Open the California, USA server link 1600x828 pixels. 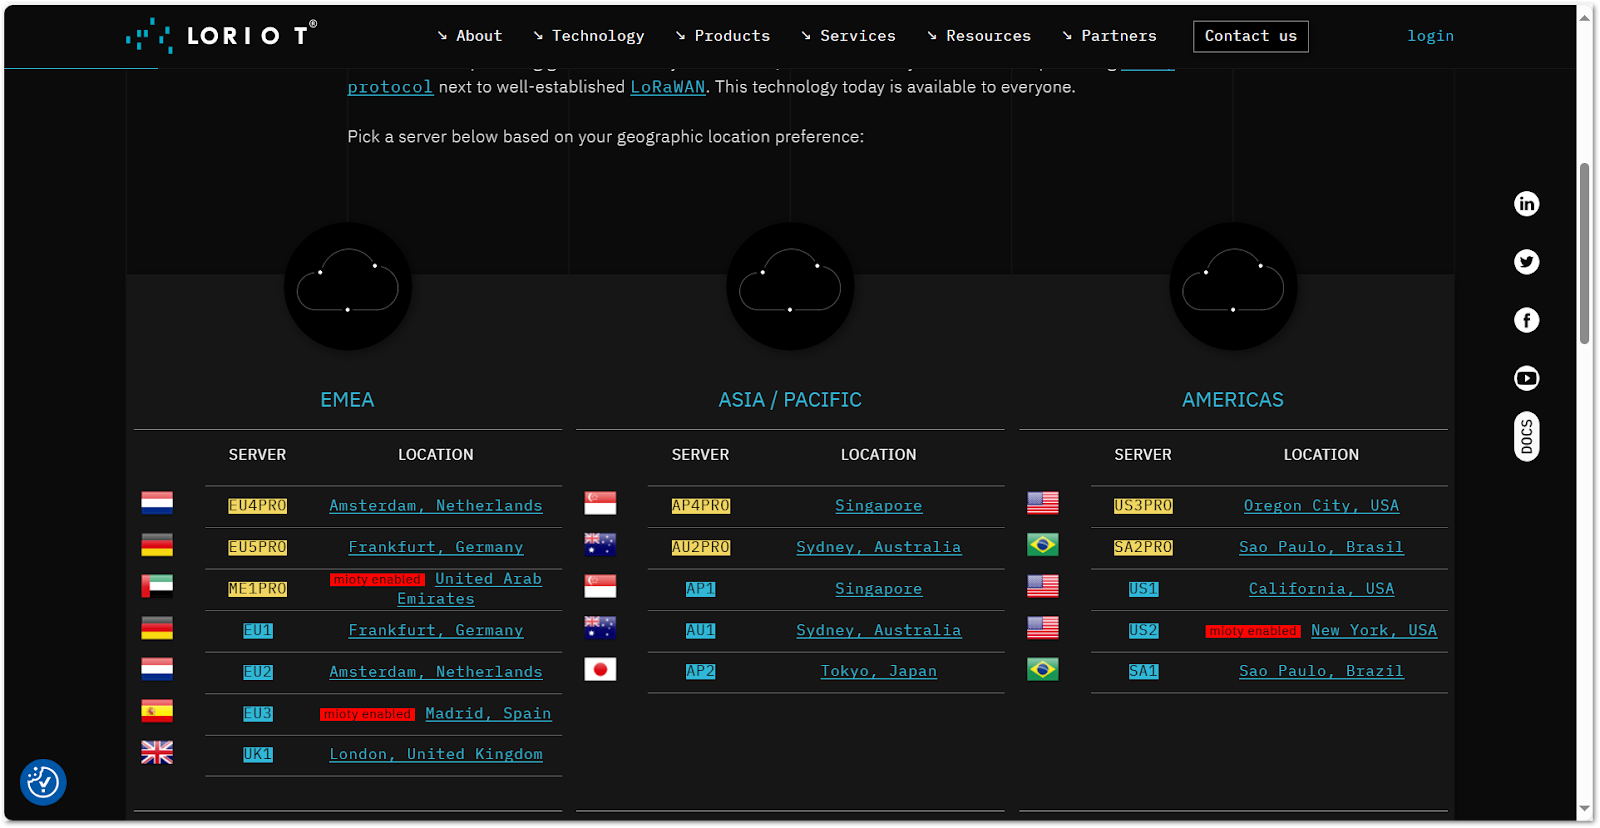[1321, 589]
